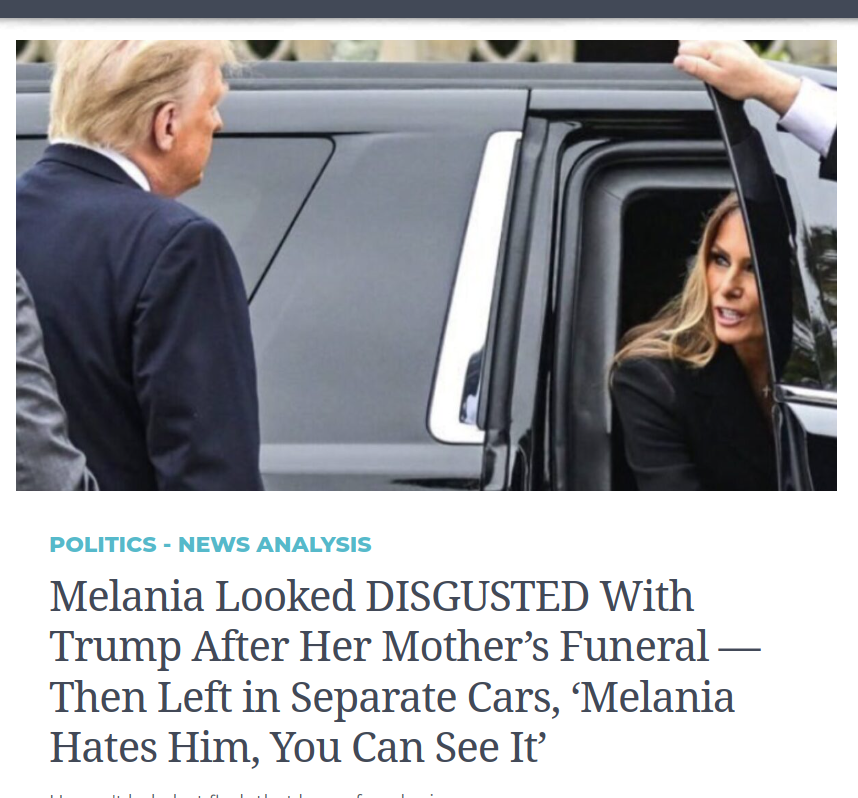Image resolution: width=858 pixels, height=798 pixels.
Task: Click the long dash ending the headline's second line
Action: (739, 649)
